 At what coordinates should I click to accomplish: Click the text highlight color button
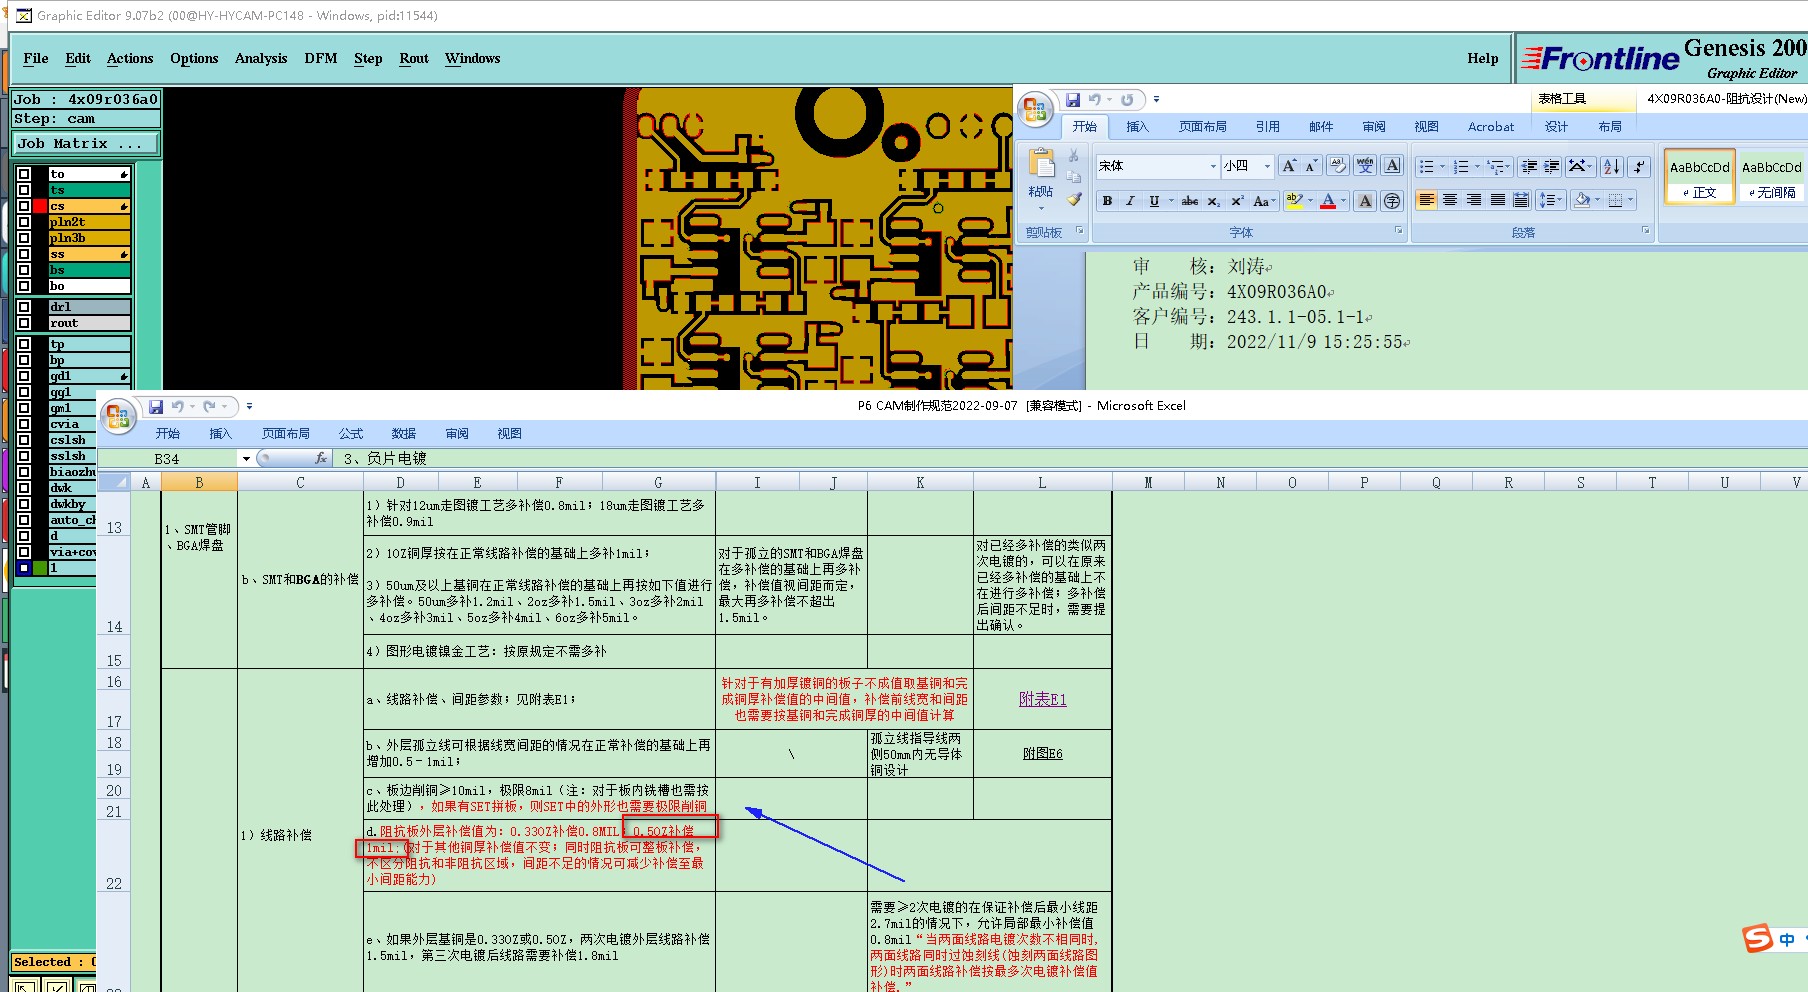[x=1294, y=201]
